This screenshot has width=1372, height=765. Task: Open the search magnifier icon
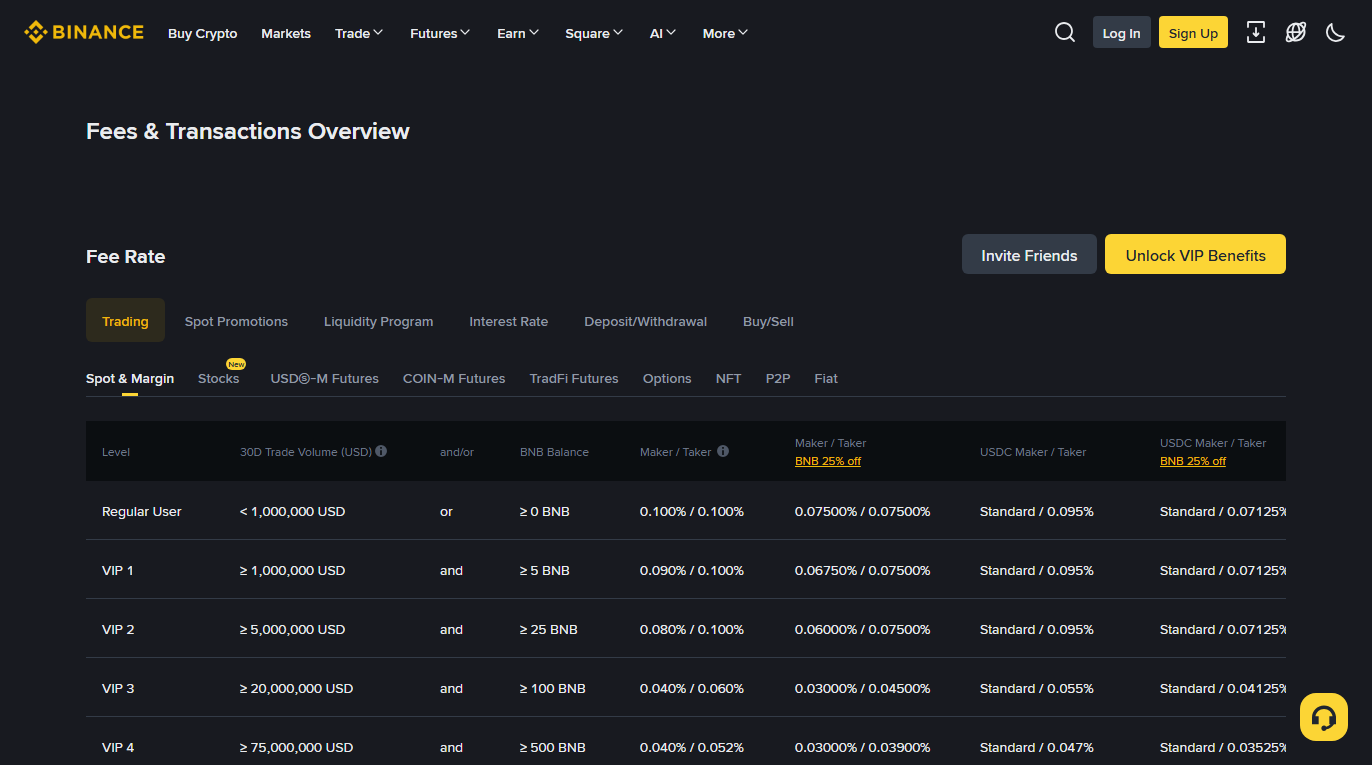click(x=1065, y=33)
